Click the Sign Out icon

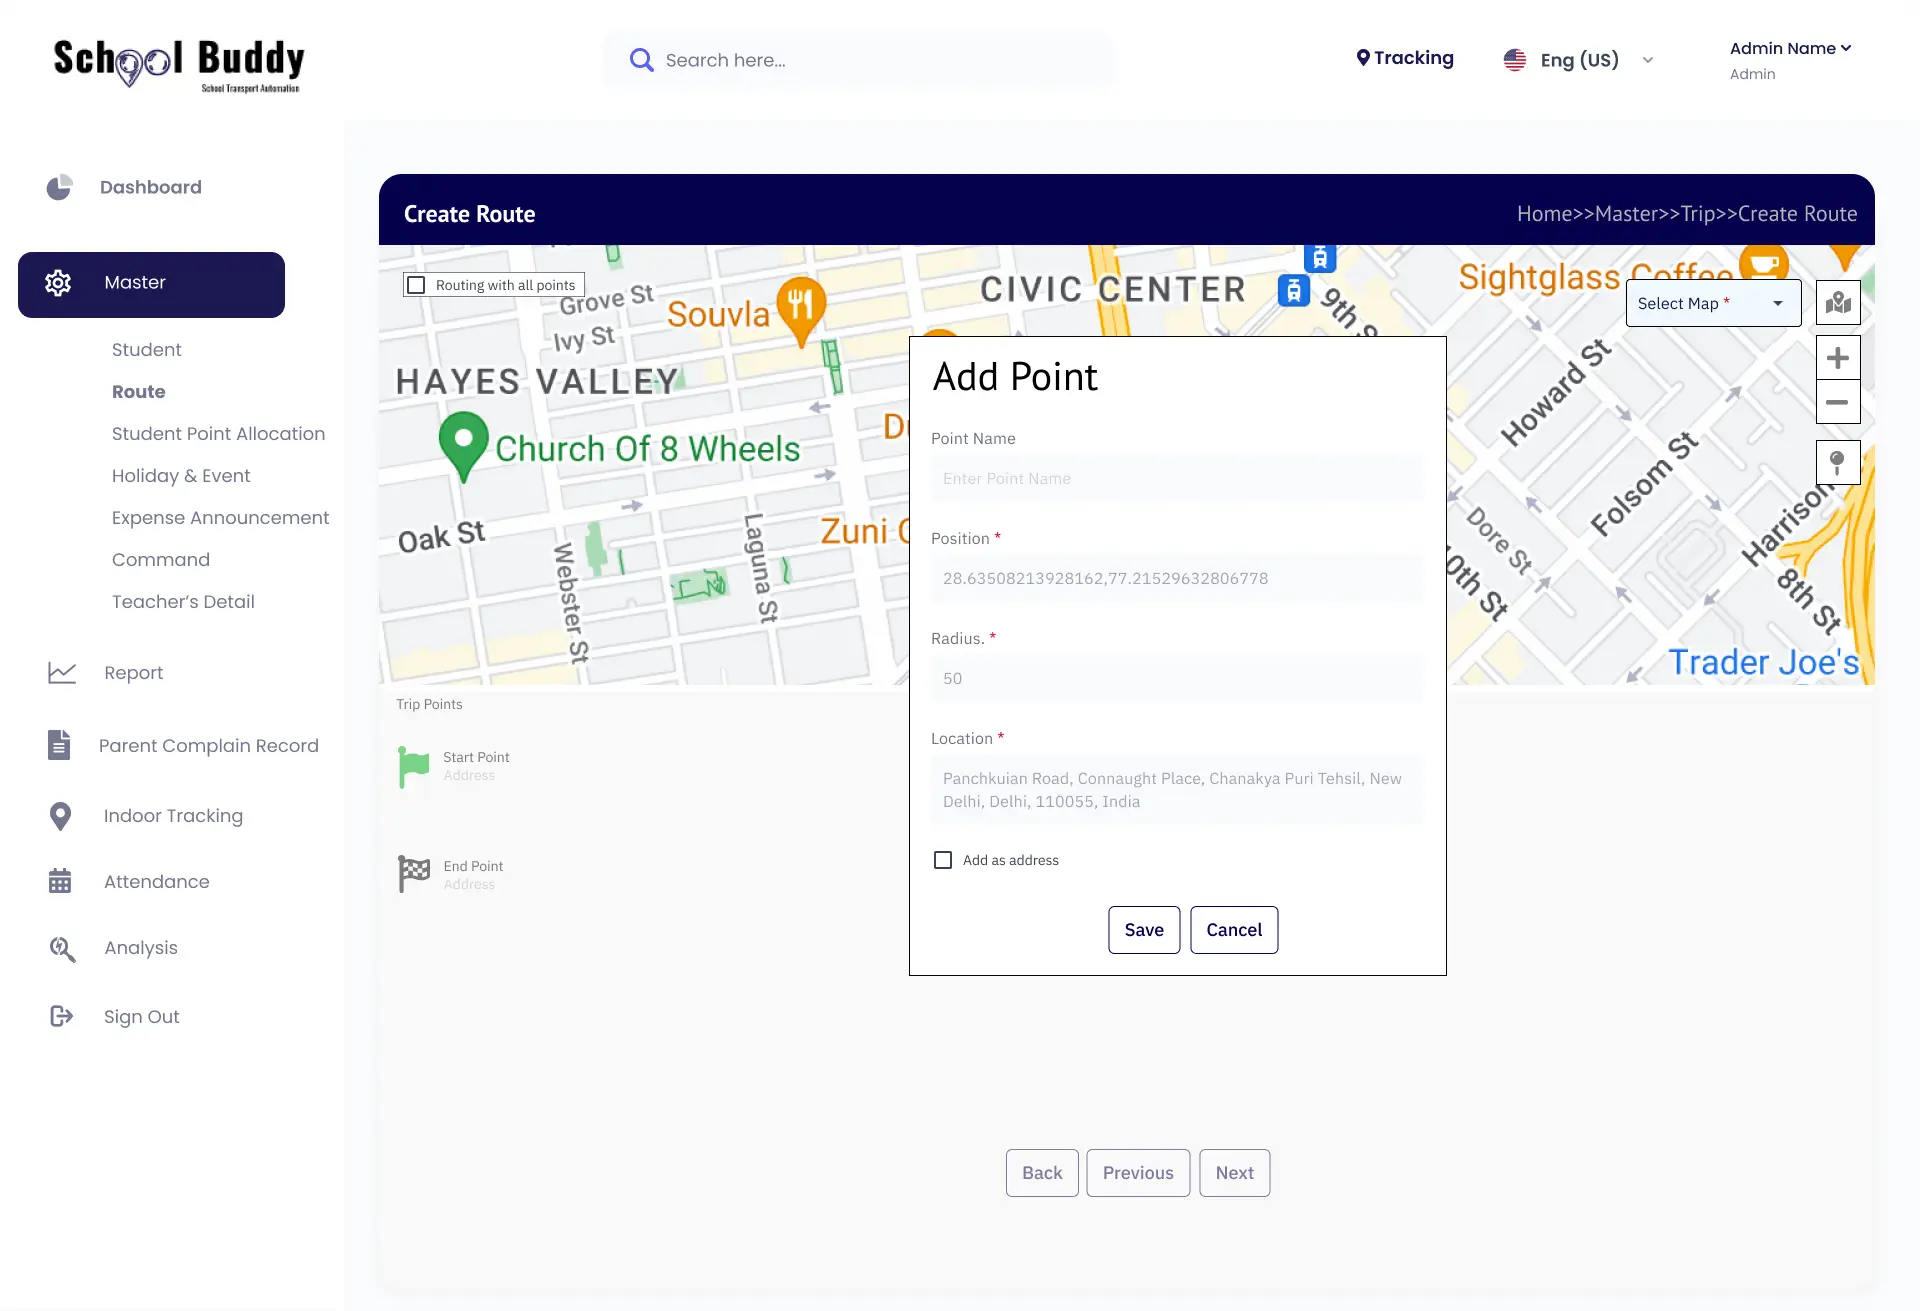pyautogui.click(x=61, y=1016)
